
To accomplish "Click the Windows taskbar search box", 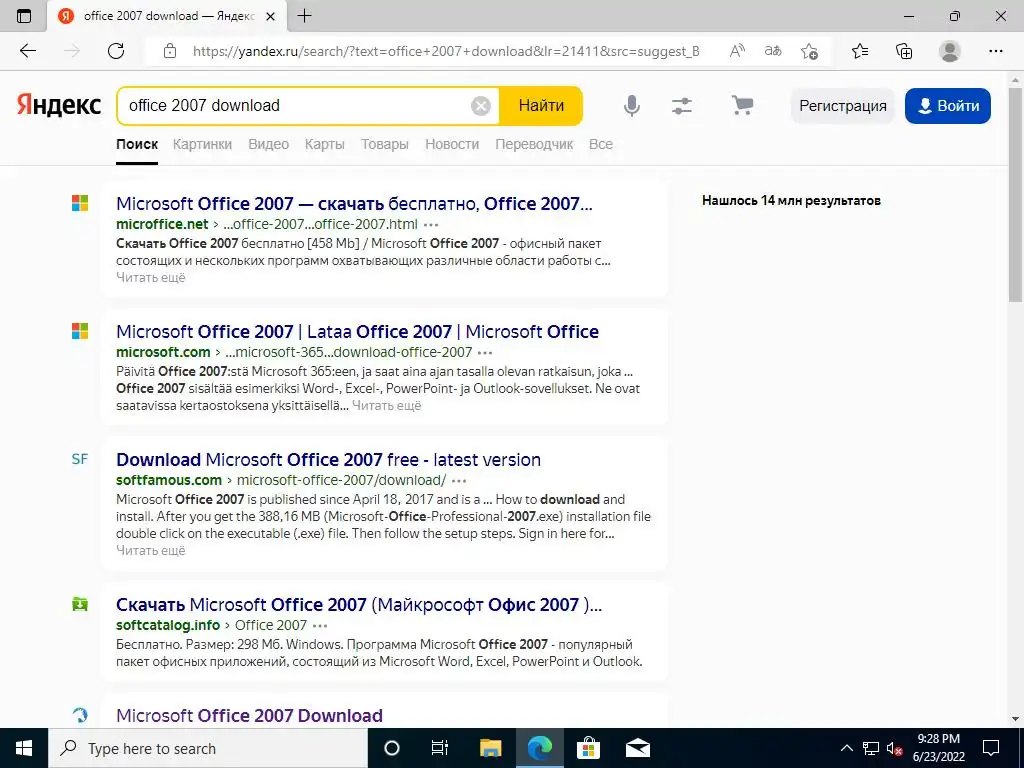I will click(208, 748).
